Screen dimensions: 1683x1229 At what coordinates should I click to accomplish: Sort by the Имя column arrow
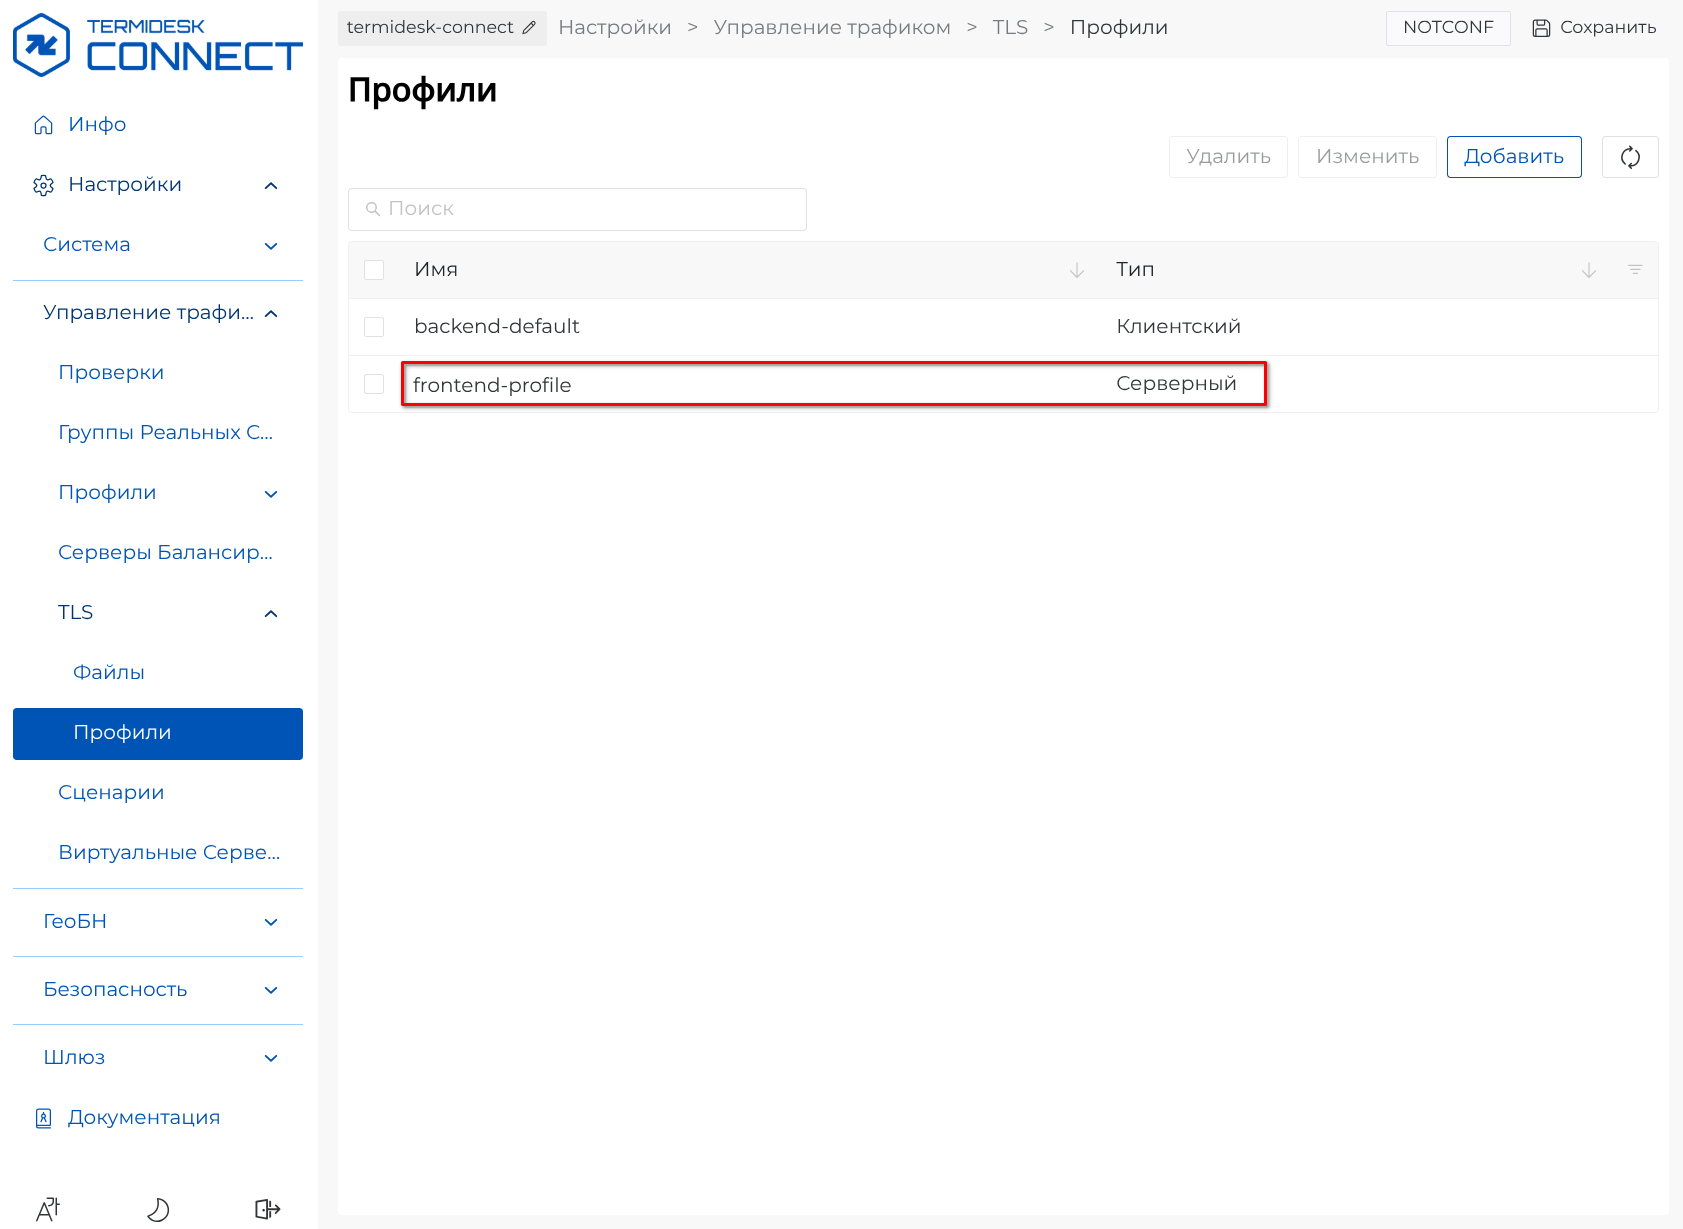point(1076,270)
